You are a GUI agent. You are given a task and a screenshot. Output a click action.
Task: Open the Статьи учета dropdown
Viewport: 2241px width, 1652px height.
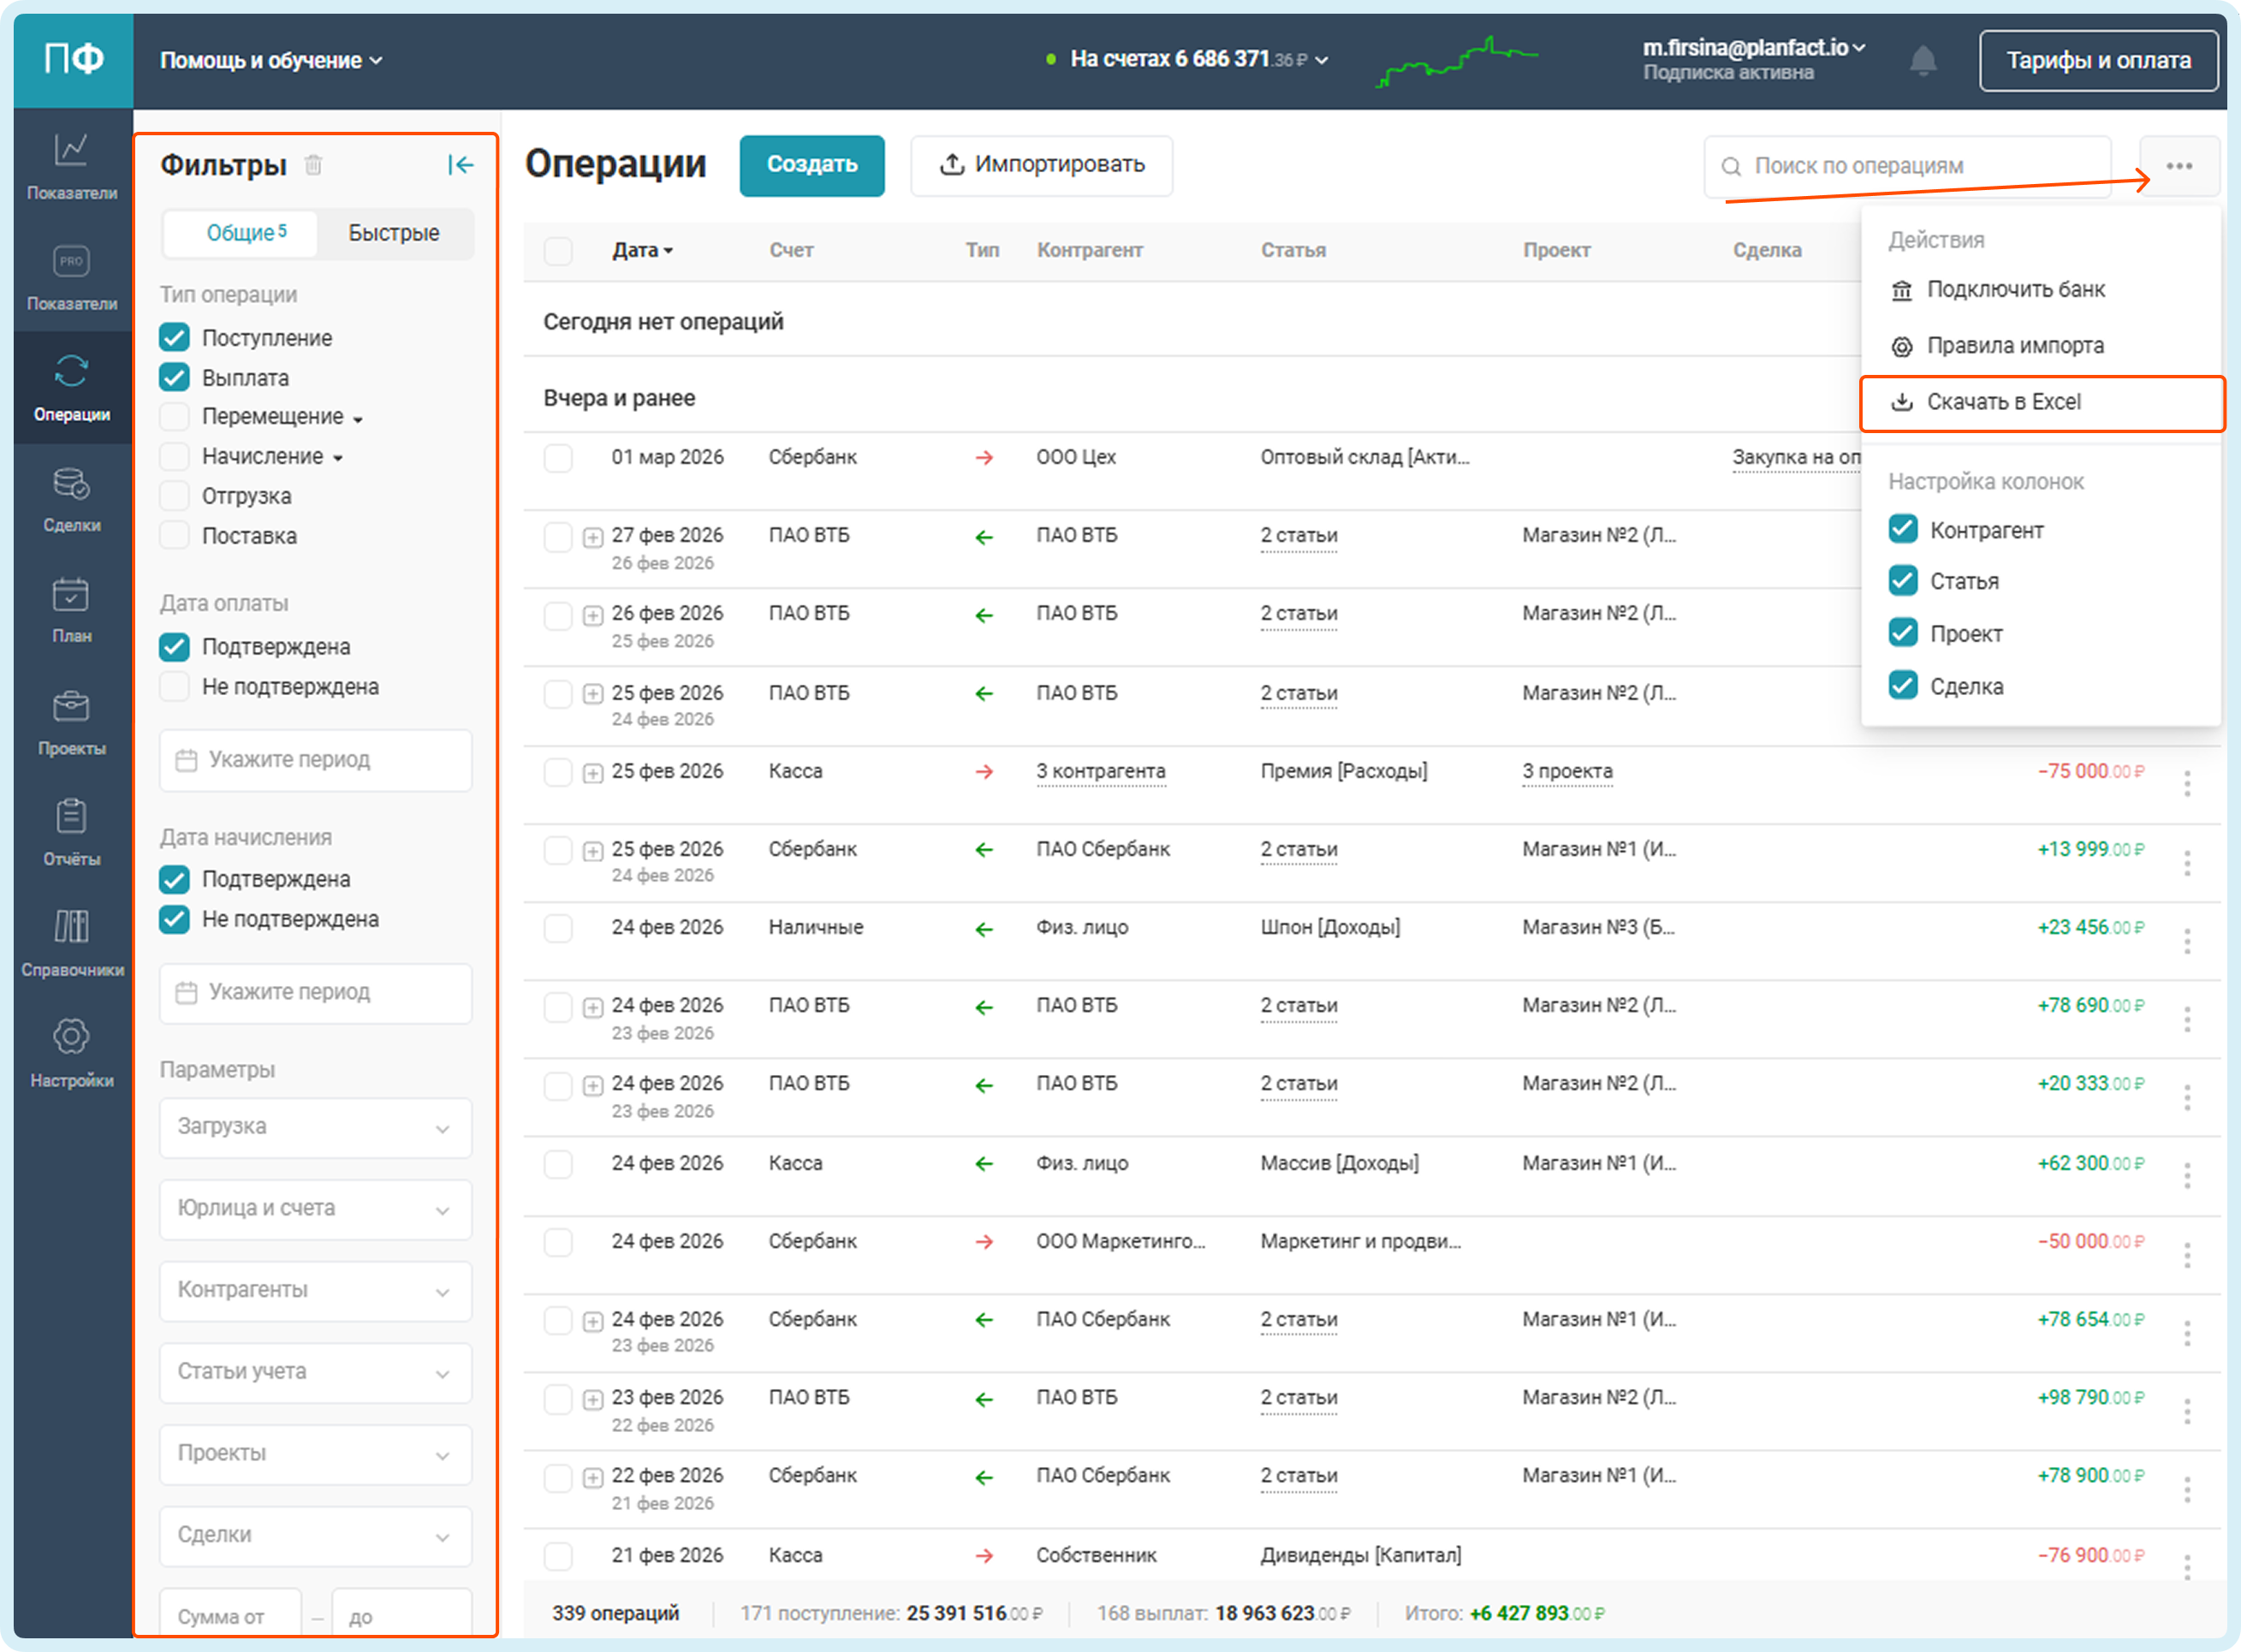tap(315, 1372)
